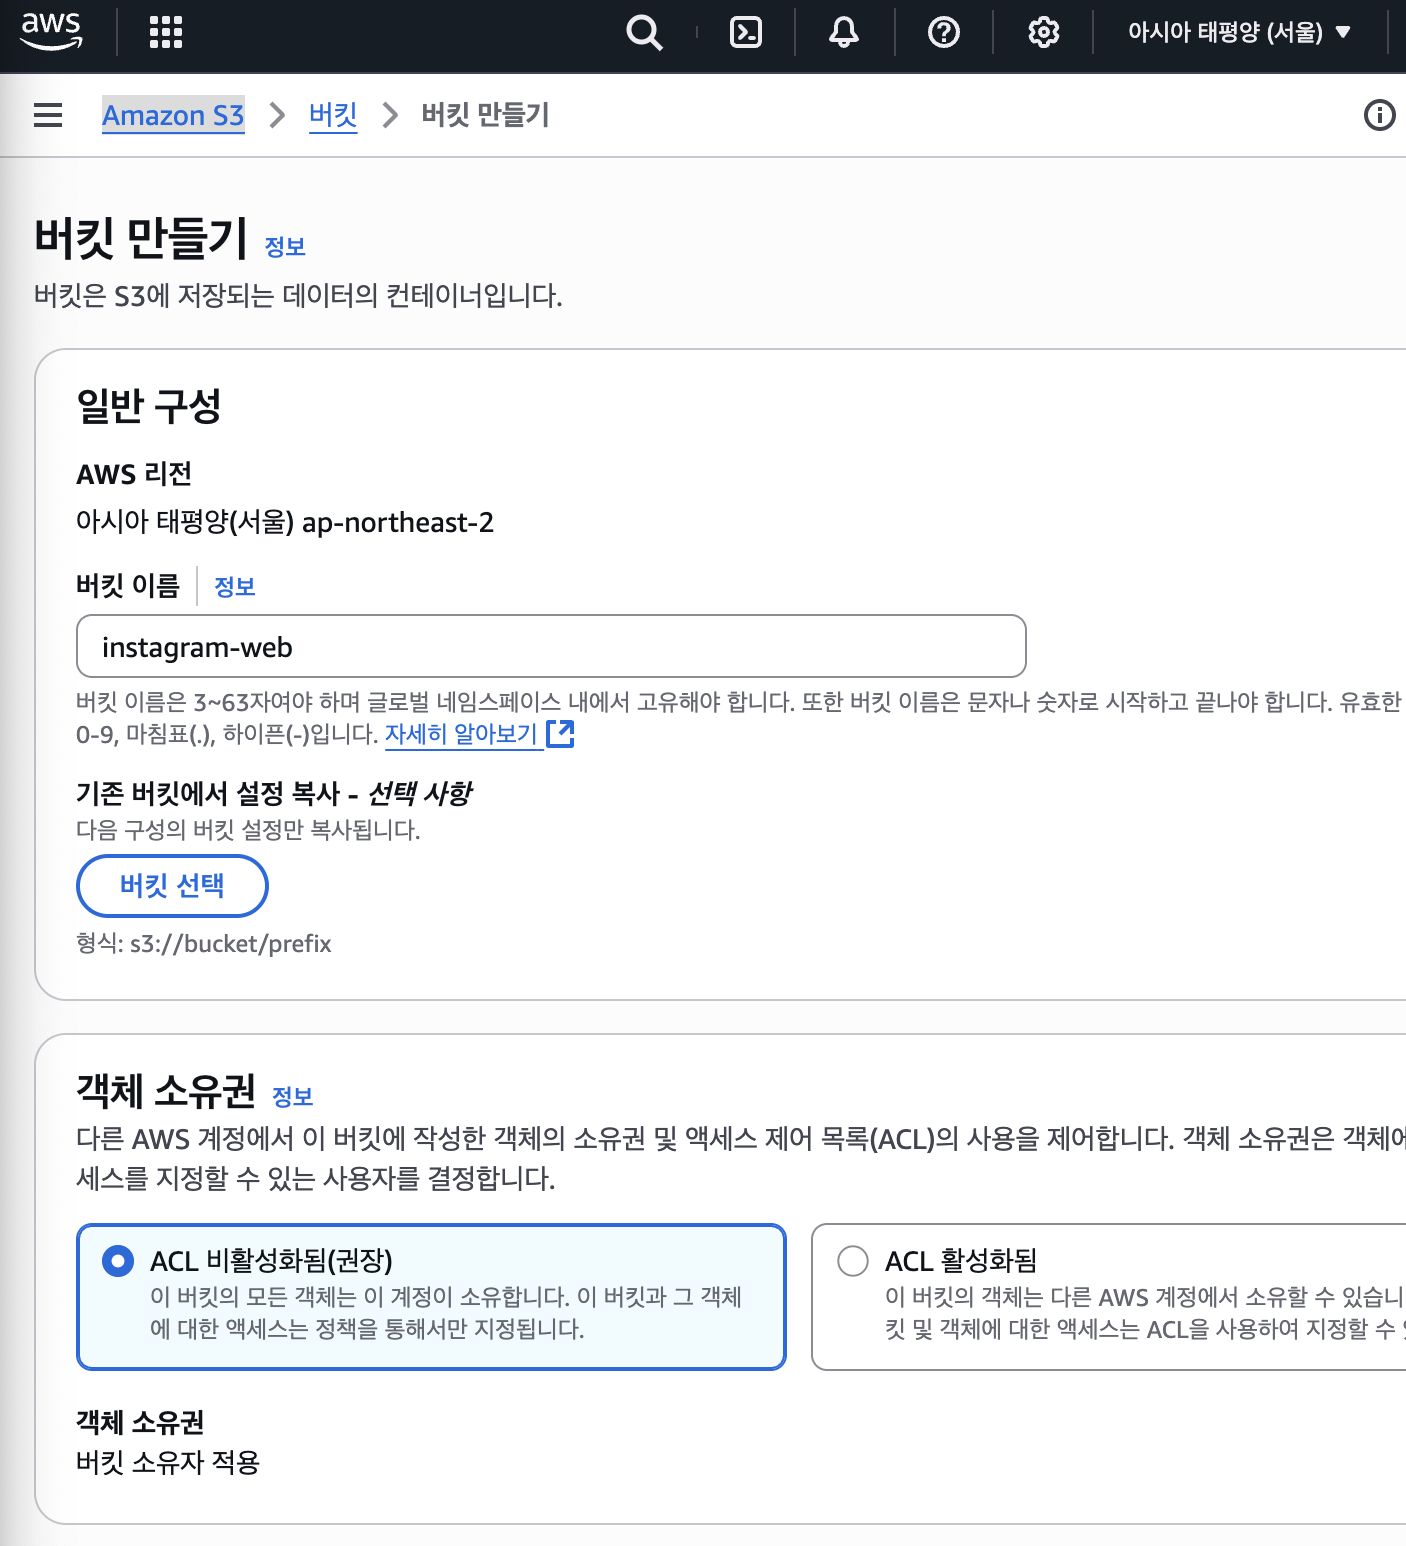
Task: Launch the CloudShell terminal icon
Action: tap(746, 32)
